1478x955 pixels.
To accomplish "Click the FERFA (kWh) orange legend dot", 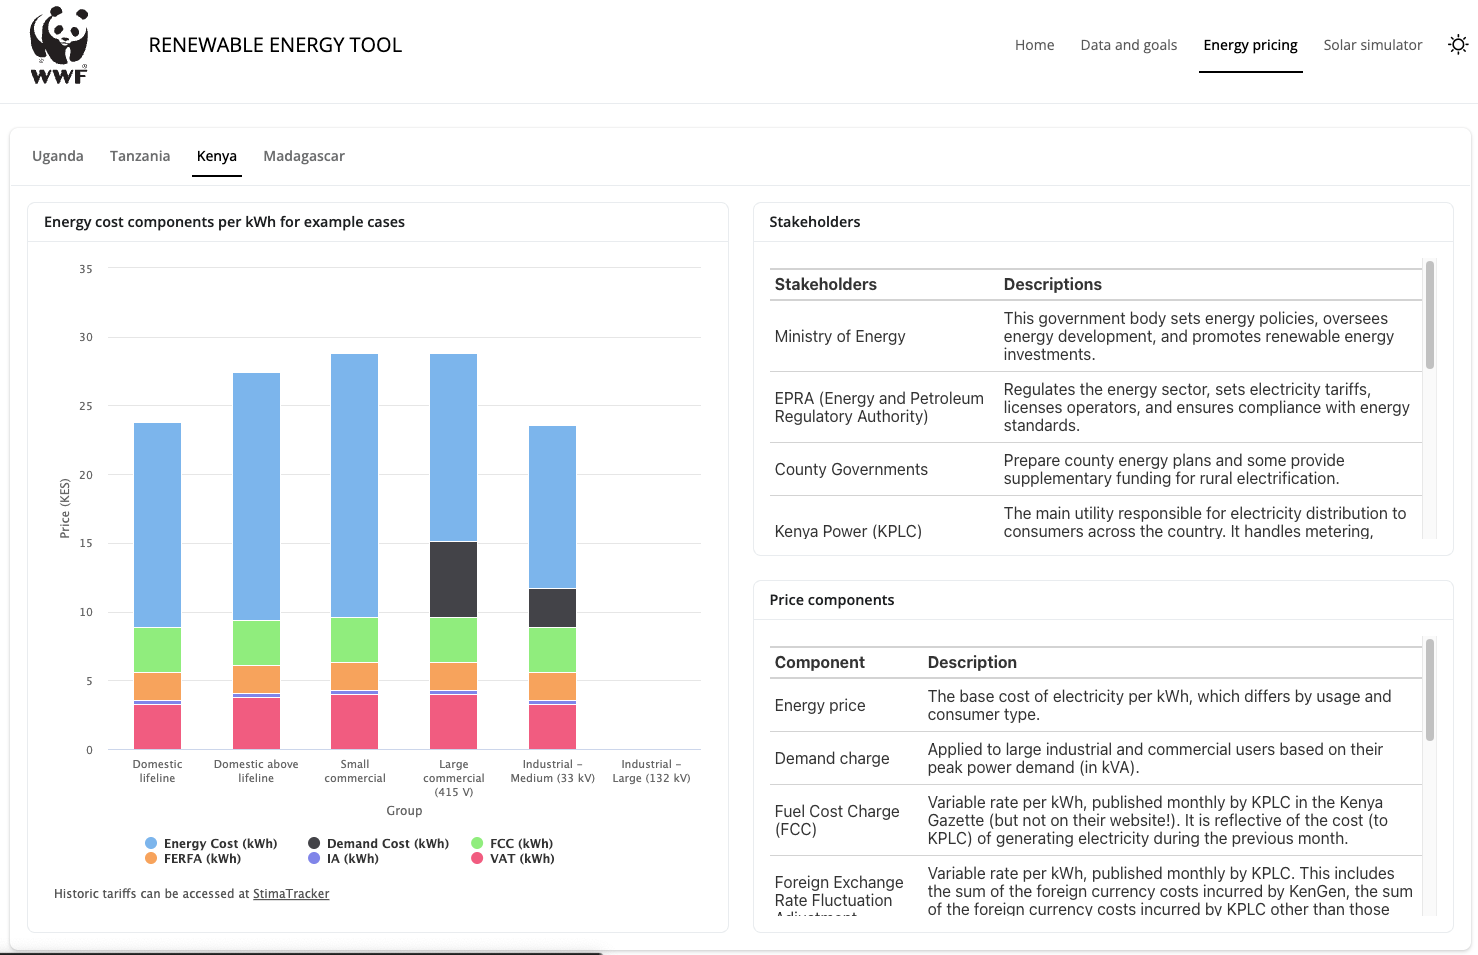I will [x=151, y=858].
